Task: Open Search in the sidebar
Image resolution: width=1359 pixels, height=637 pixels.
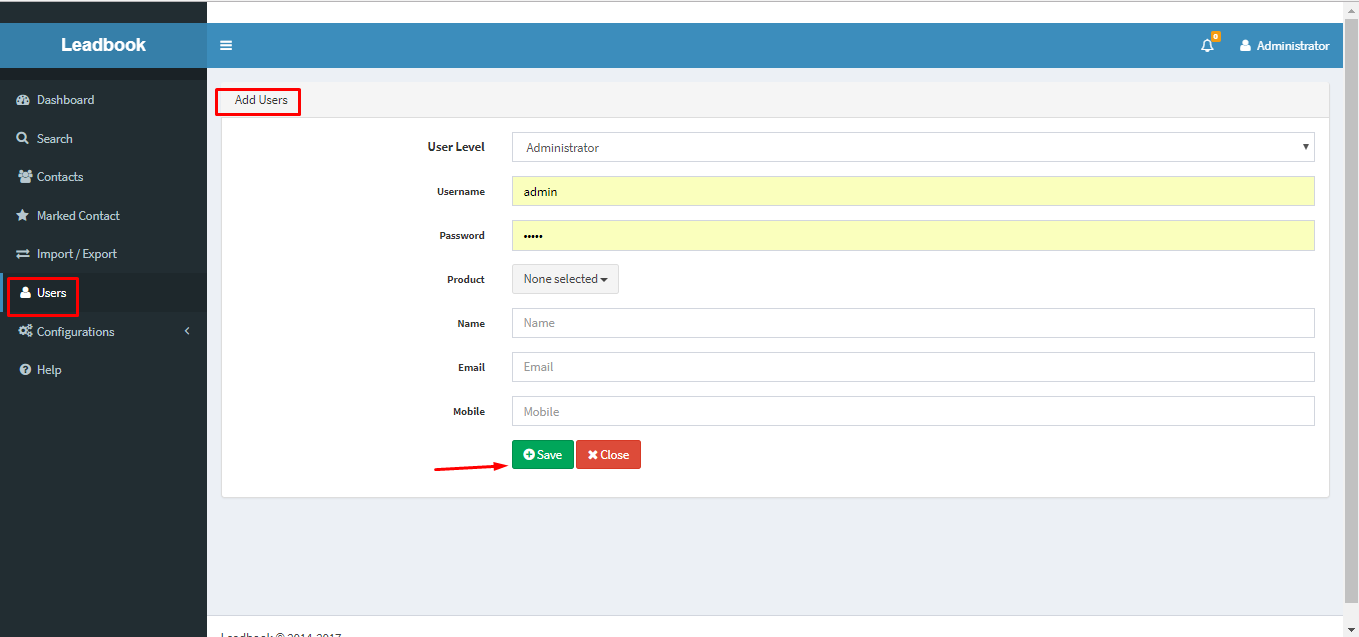Action: (103, 138)
